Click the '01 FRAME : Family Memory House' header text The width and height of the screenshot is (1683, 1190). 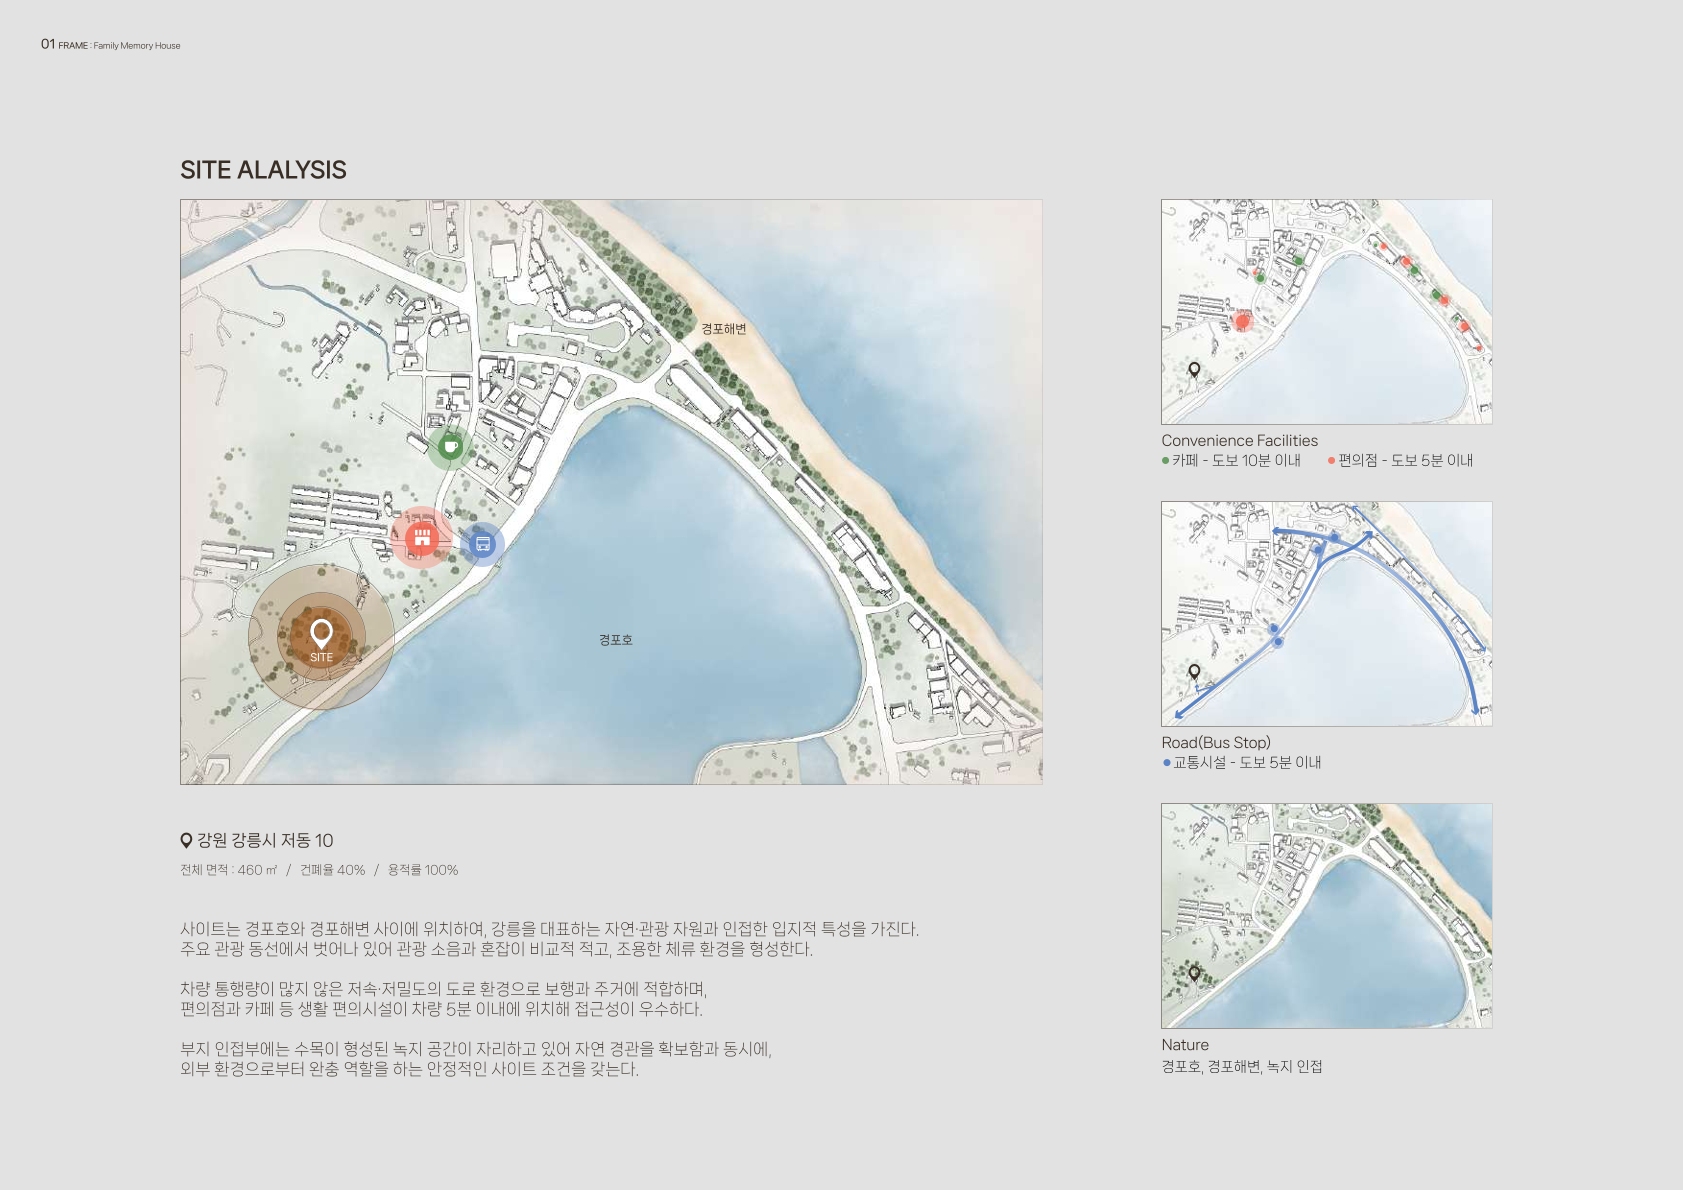pyautogui.click(x=111, y=45)
